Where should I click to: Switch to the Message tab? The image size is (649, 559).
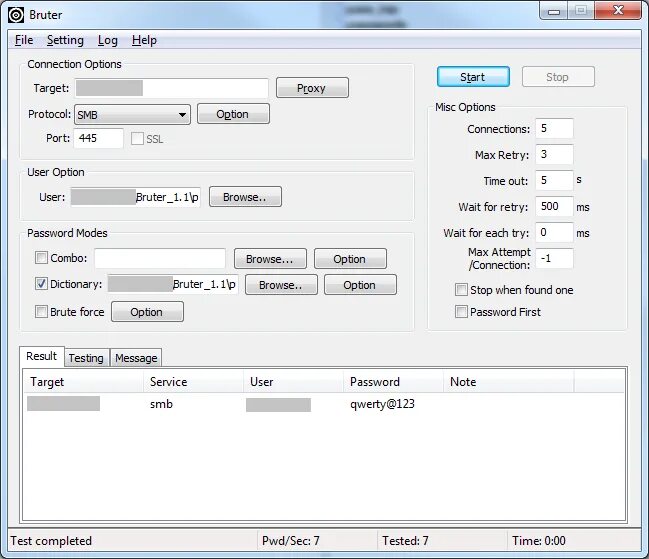click(136, 358)
